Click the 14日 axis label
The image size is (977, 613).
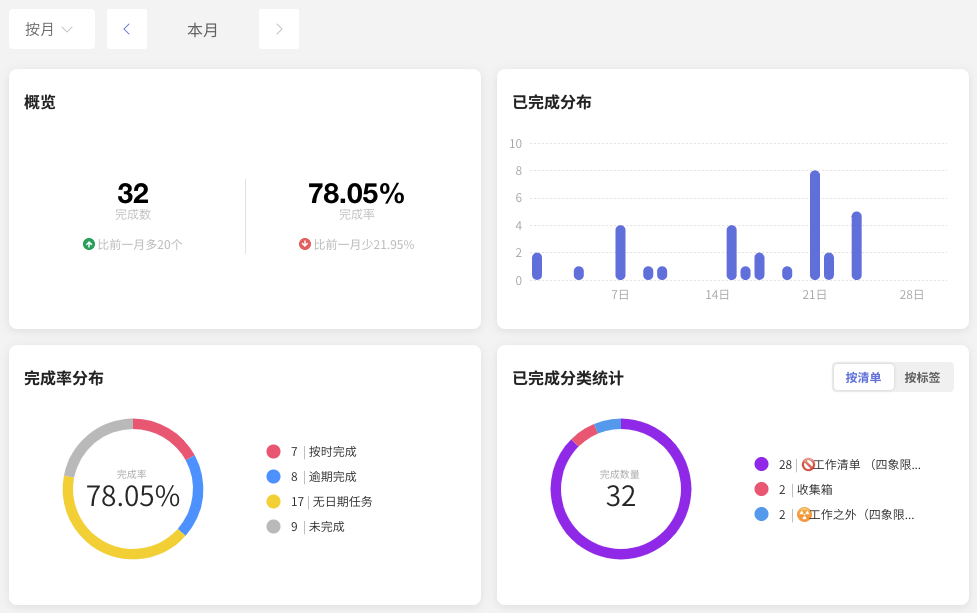coord(717,295)
